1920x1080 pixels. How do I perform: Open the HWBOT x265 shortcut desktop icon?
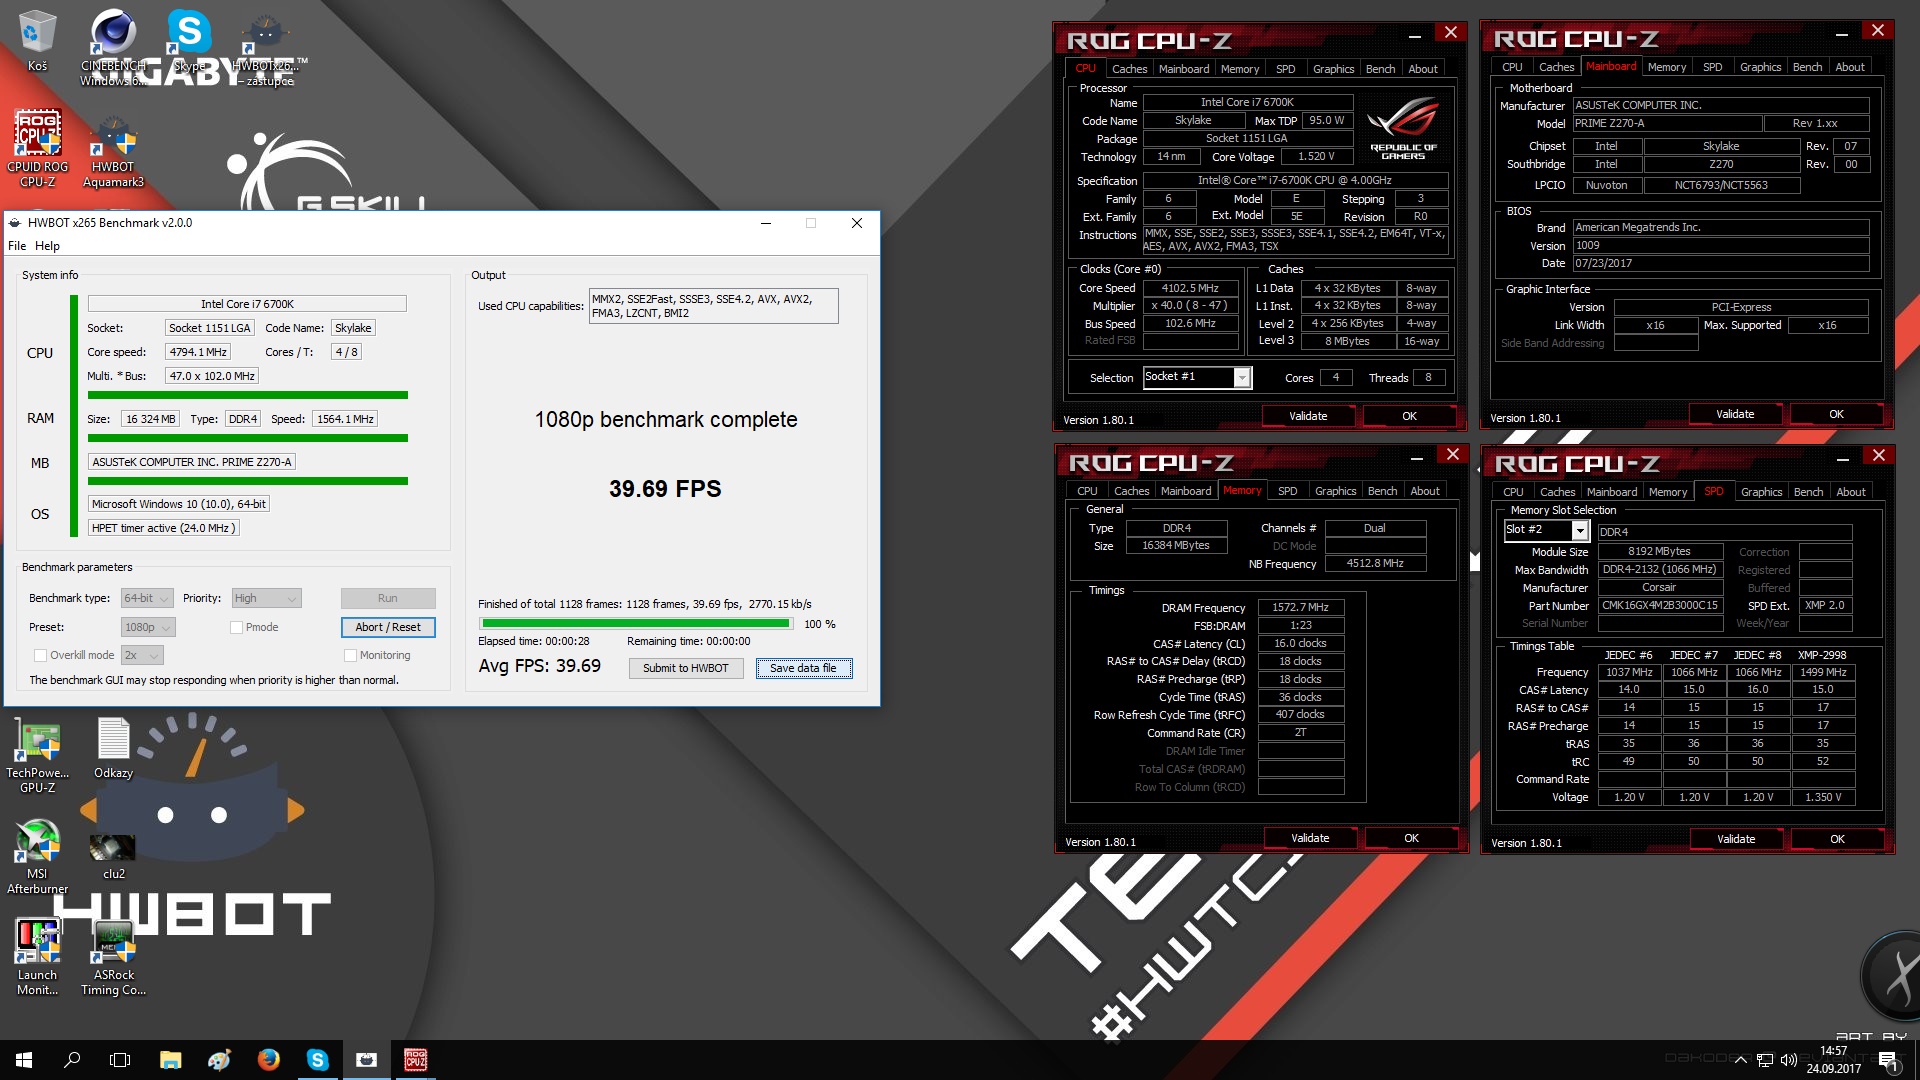(265, 47)
